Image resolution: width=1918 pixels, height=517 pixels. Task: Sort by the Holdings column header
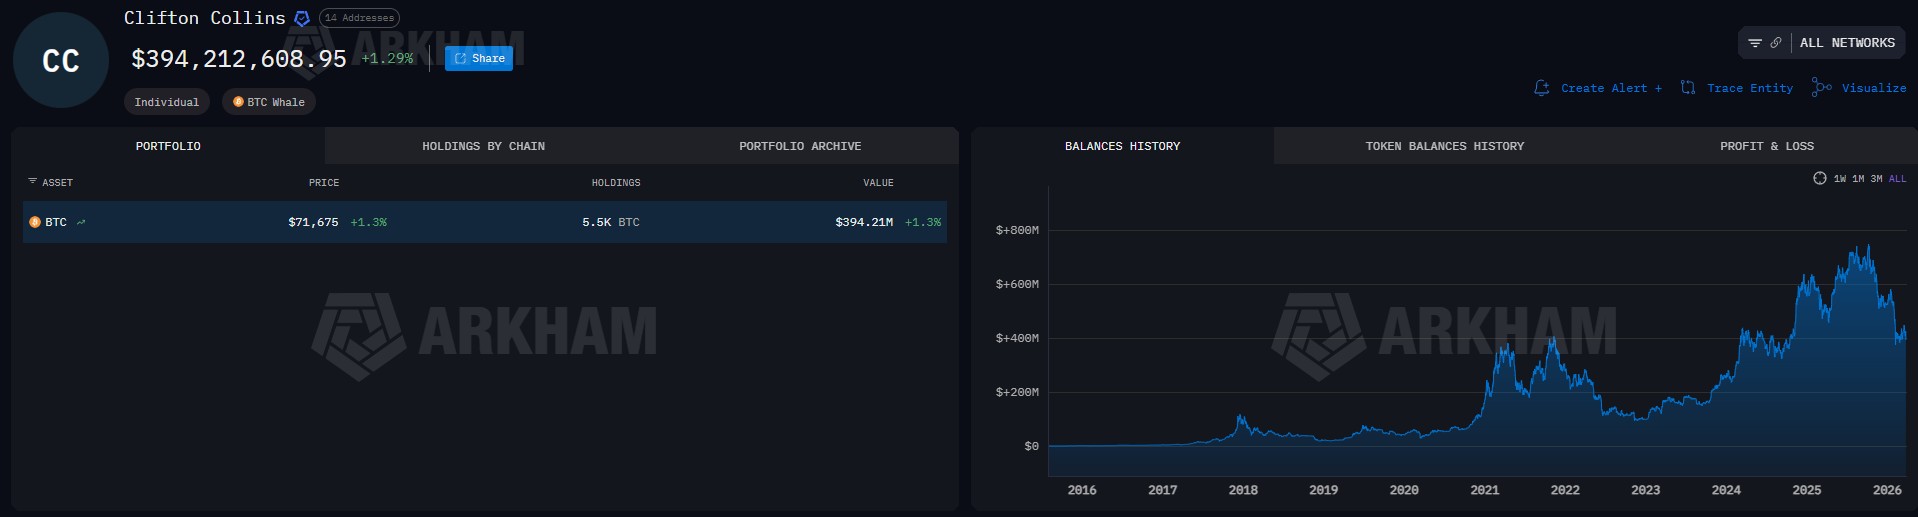click(616, 183)
